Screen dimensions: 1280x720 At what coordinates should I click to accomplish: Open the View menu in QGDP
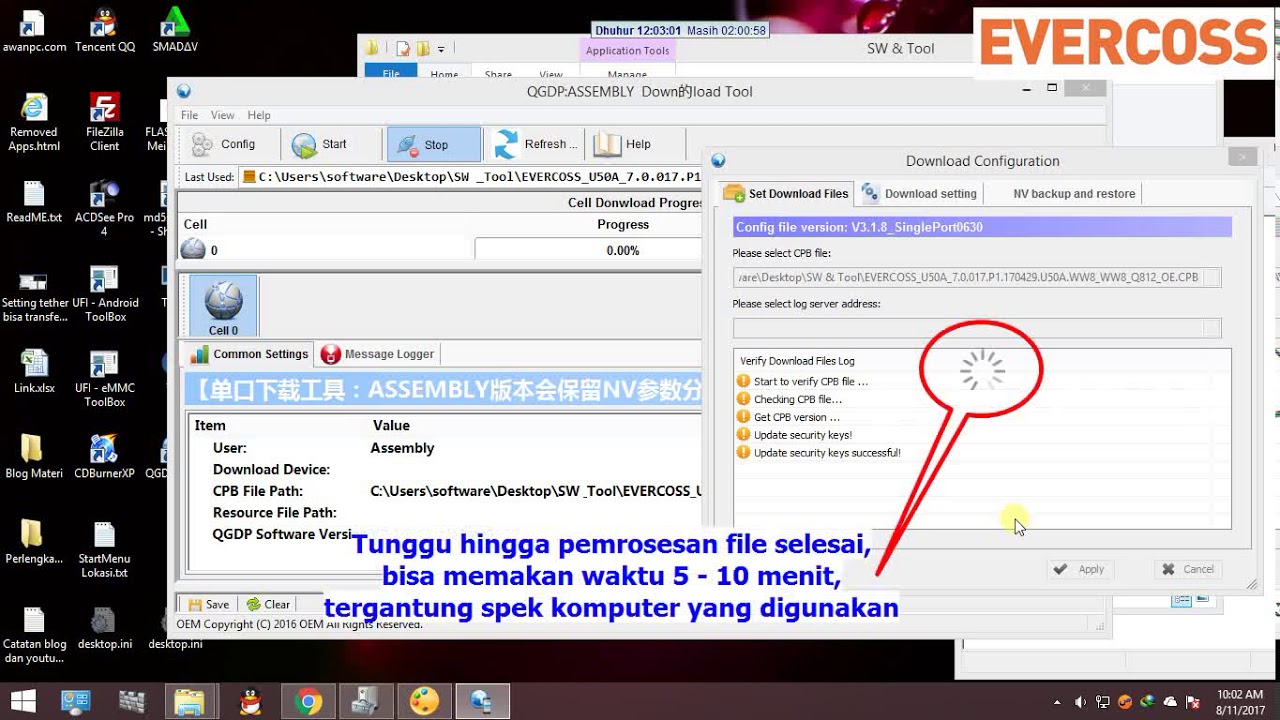point(222,115)
